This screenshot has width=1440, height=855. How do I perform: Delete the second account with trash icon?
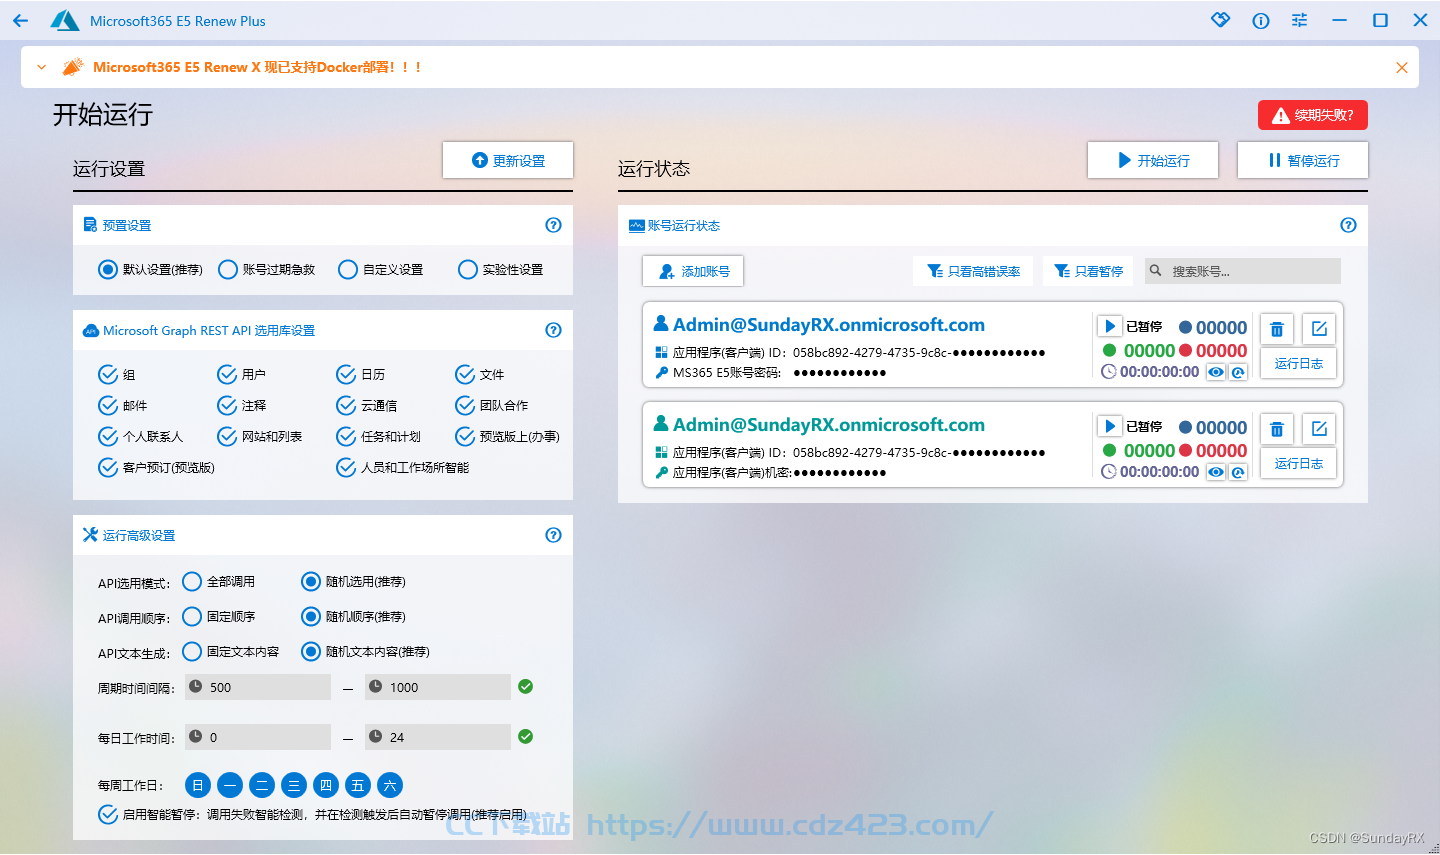point(1277,429)
